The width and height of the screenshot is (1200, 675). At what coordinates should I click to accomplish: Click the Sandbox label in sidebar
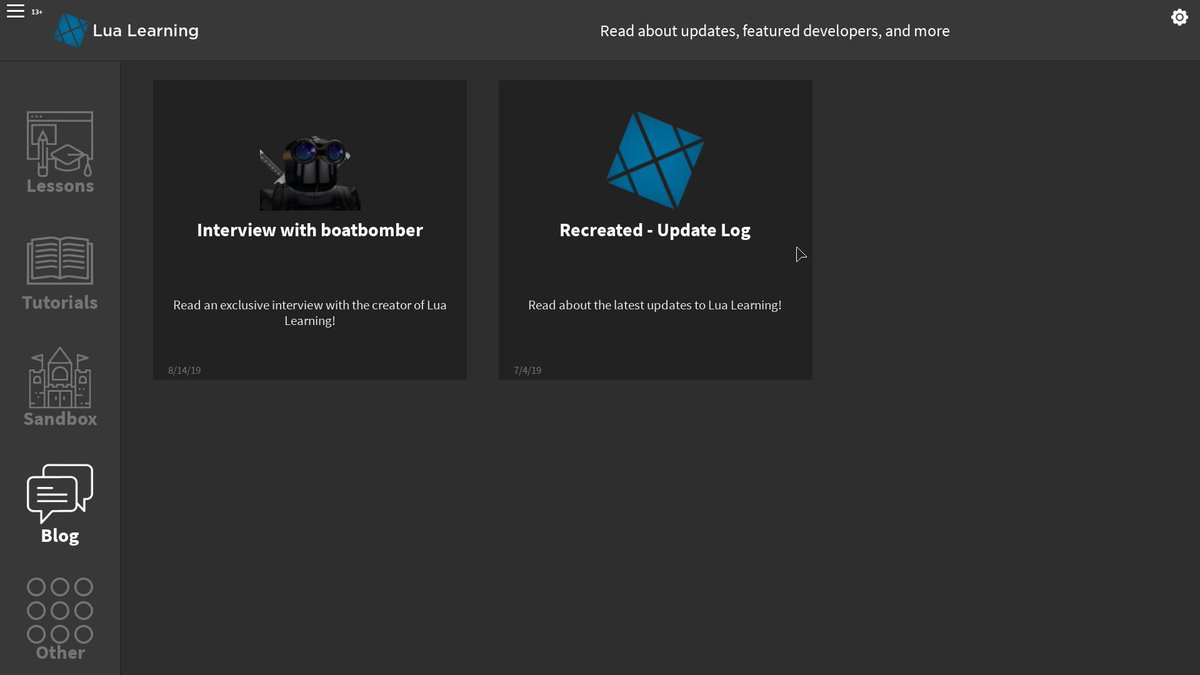pyautogui.click(x=60, y=419)
